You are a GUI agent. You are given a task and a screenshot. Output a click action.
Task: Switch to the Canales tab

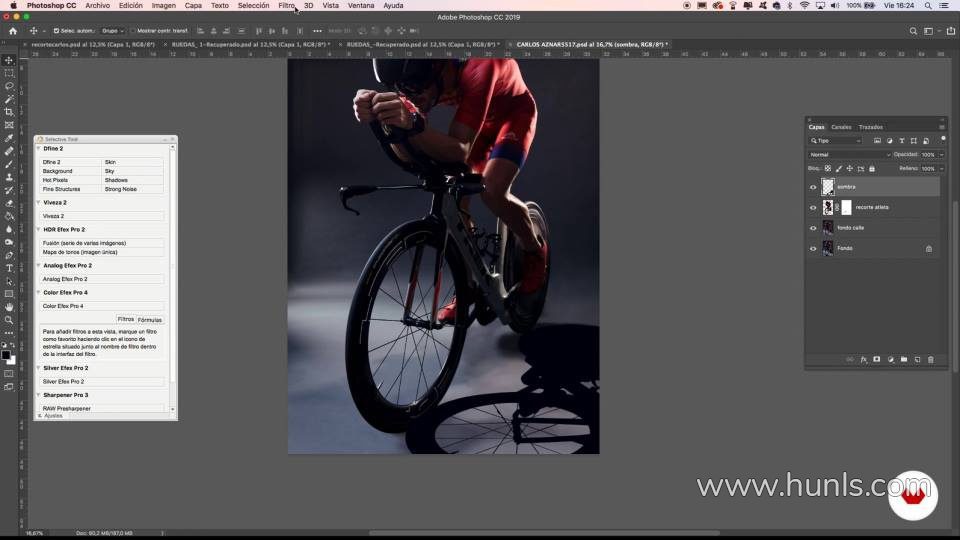(x=841, y=127)
